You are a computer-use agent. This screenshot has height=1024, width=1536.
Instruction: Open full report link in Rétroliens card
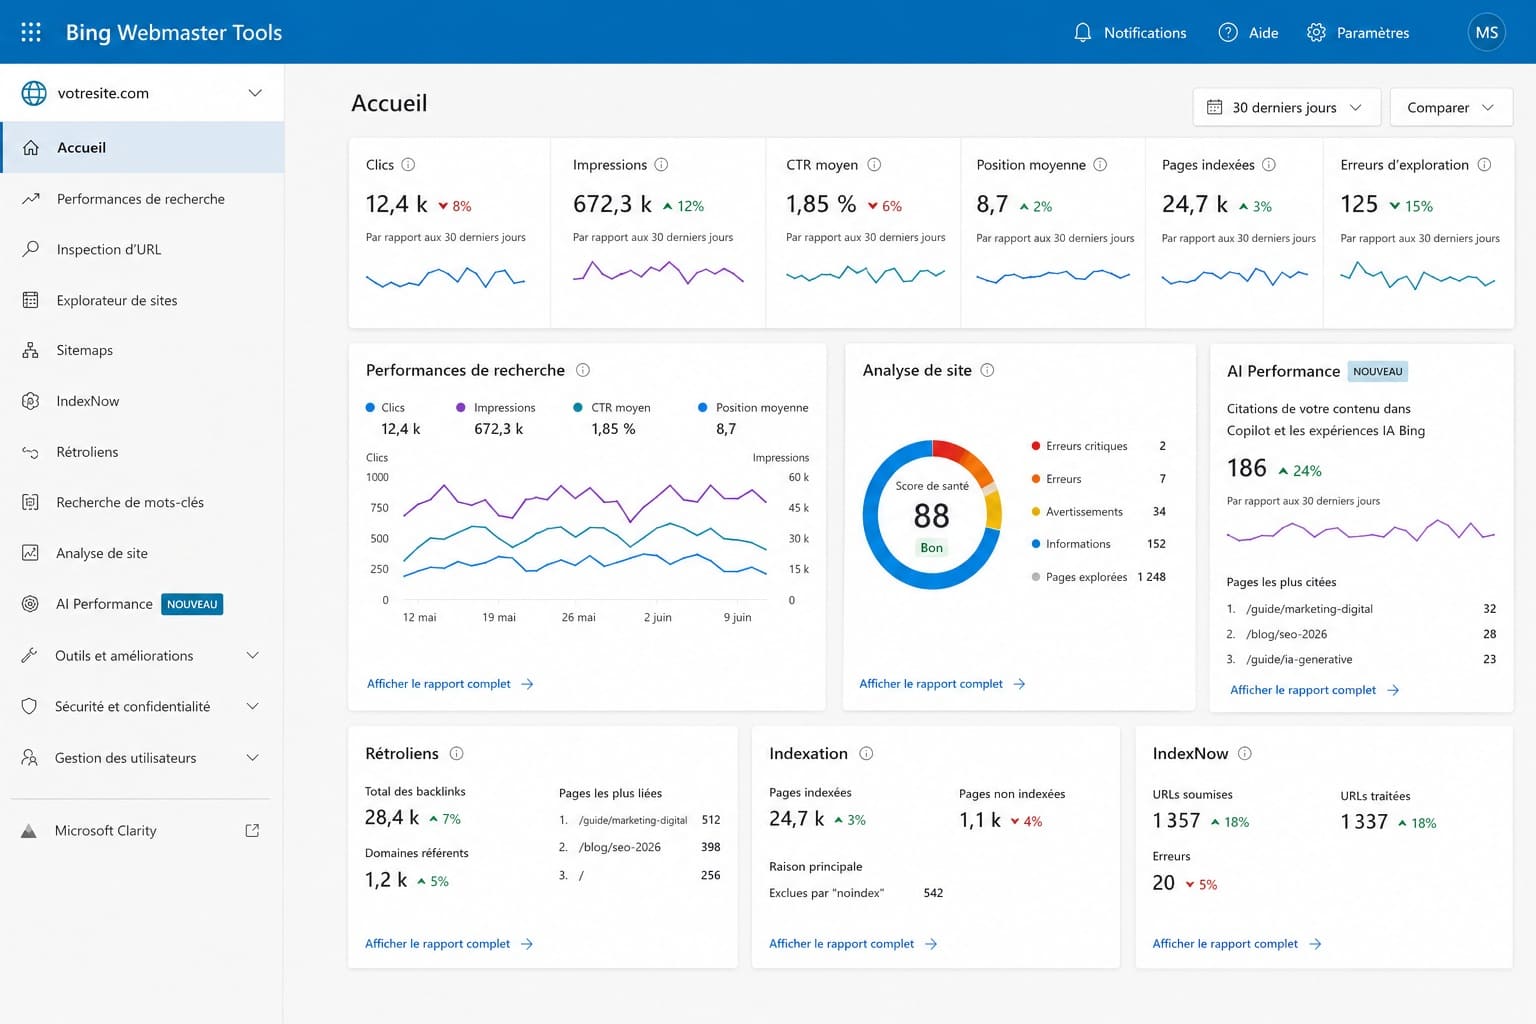(449, 944)
